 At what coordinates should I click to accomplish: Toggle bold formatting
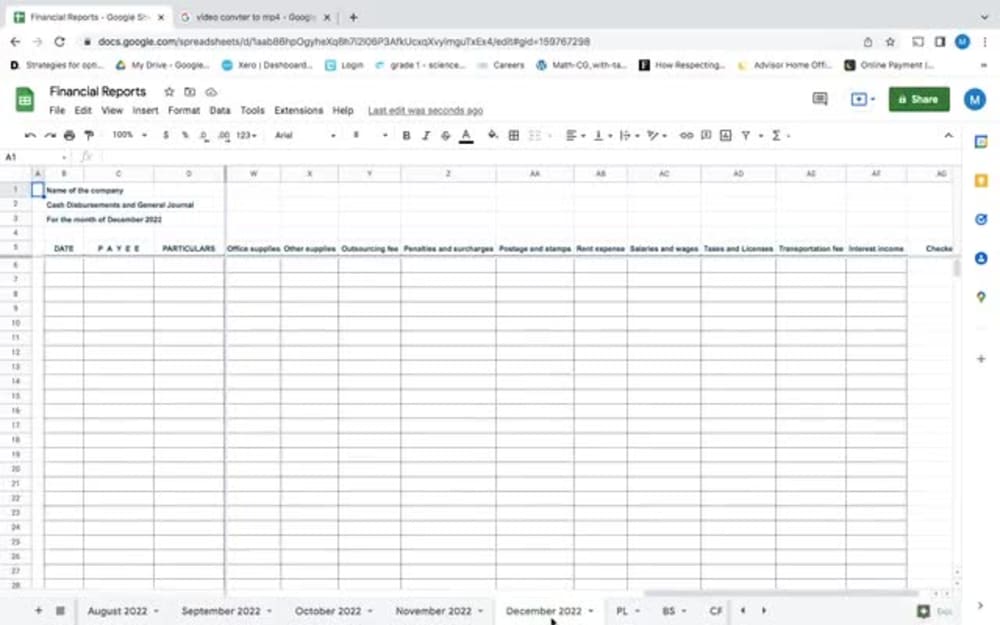click(406, 135)
